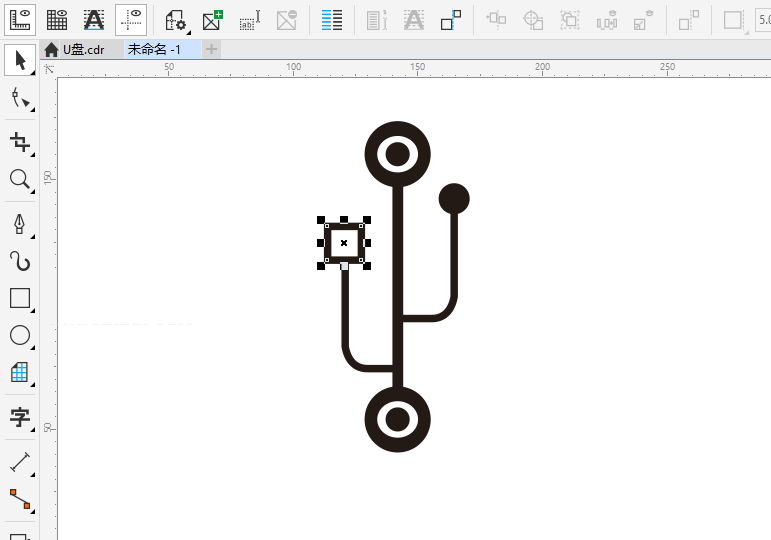Viewport: 771px width, 540px height.
Task: Click the target center icon
Action: [x=533, y=21]
